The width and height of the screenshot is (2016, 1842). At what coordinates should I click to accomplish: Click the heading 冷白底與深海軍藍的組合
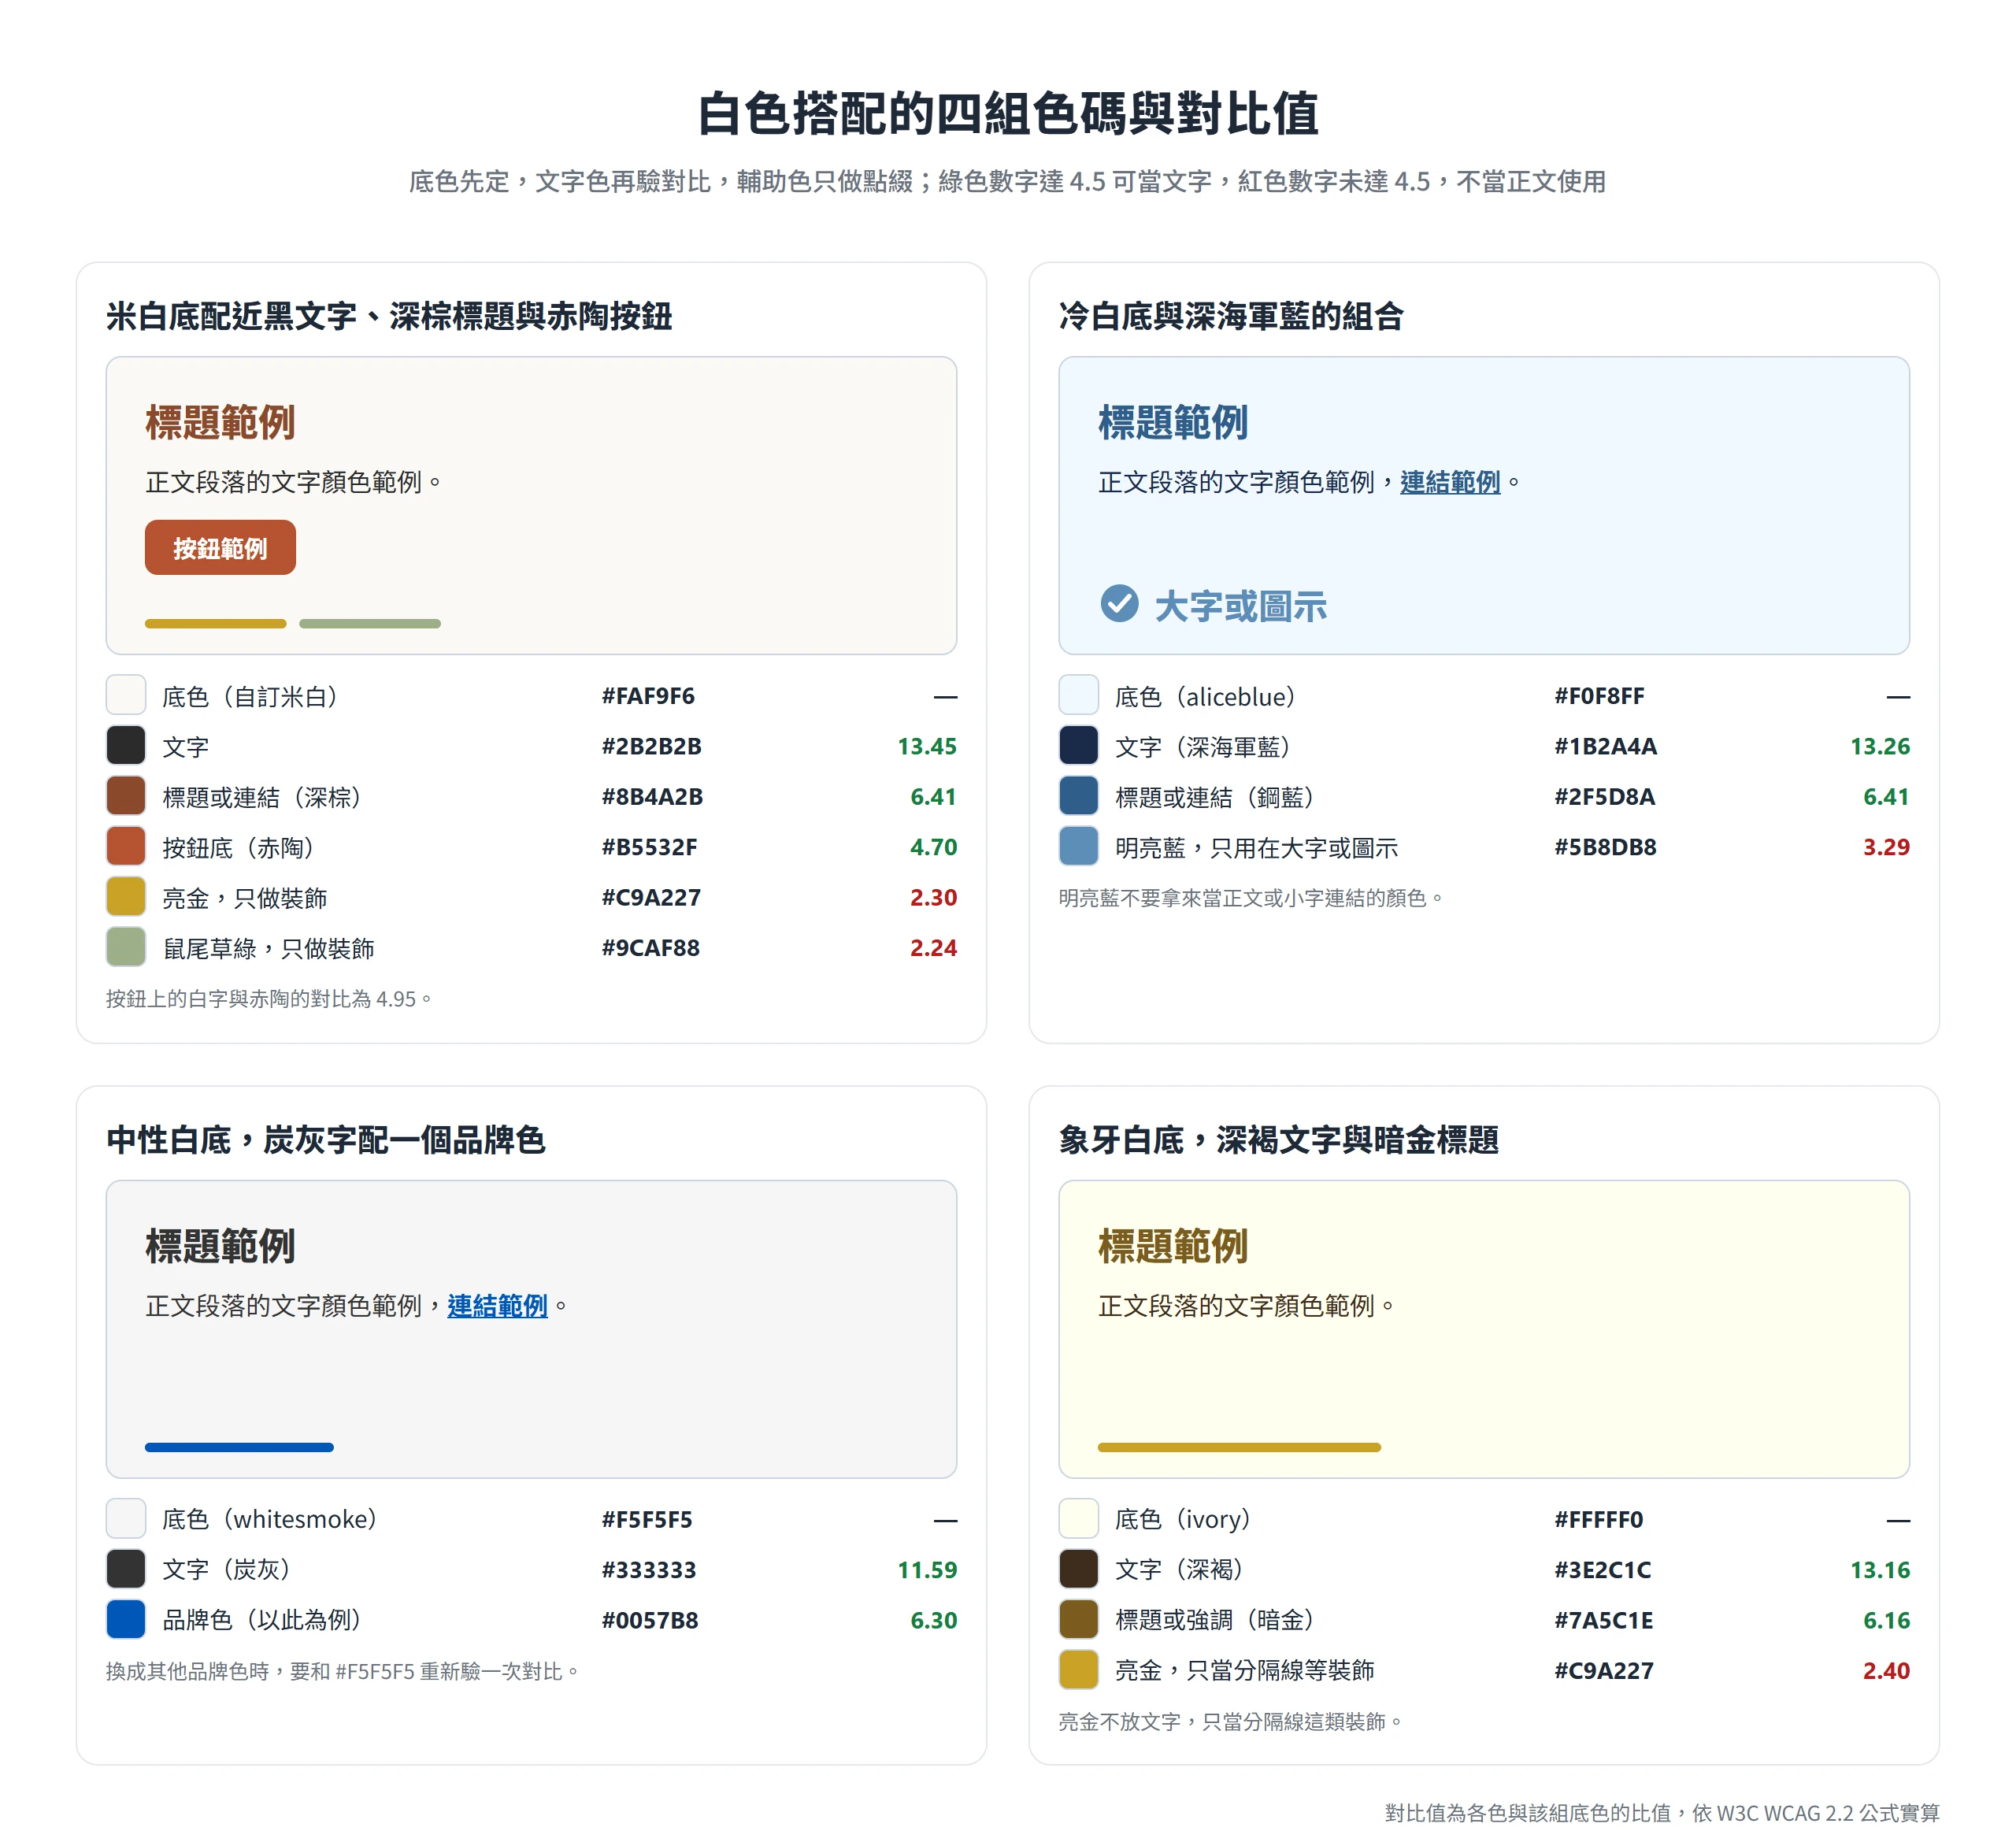coord(1231,316)
